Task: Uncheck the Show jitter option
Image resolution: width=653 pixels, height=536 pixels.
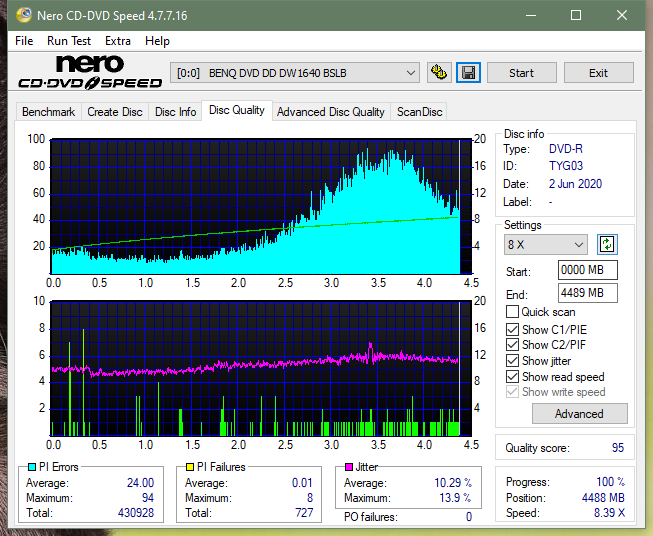Action: pyautogui.click(x=512, y=361)
